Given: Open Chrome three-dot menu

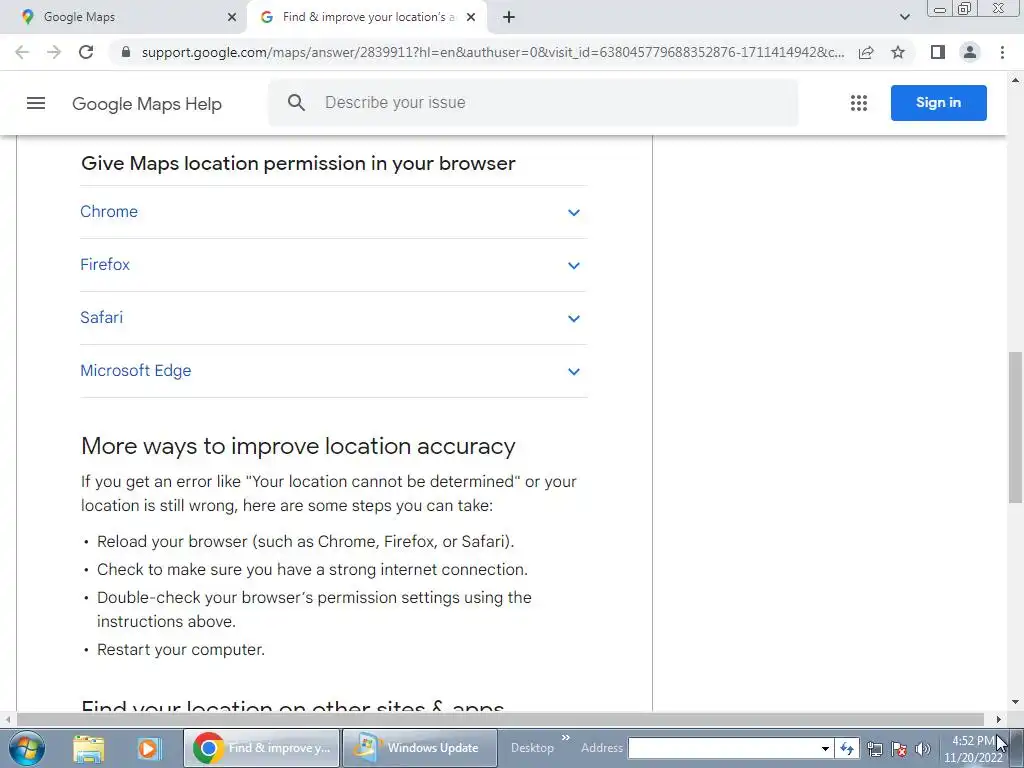Looking at the screenshot, I should pos(1002,52).
